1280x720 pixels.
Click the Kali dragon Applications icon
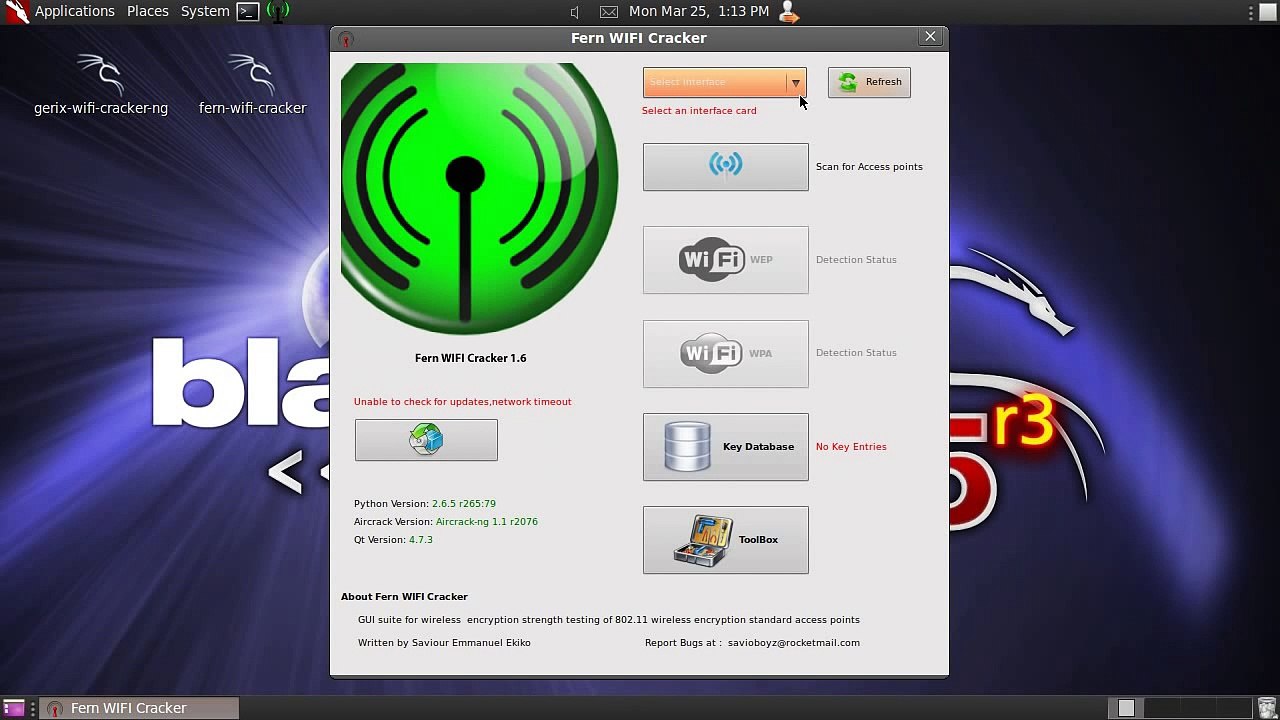[16, 12]
